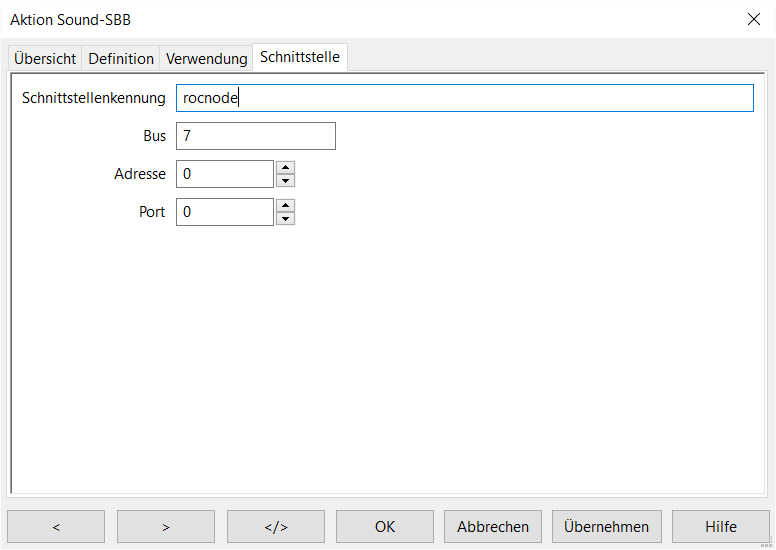Decrease the Adresse value with down arrow
The height and width of the screenshot is (550, 776).
[x=285, y=181]
